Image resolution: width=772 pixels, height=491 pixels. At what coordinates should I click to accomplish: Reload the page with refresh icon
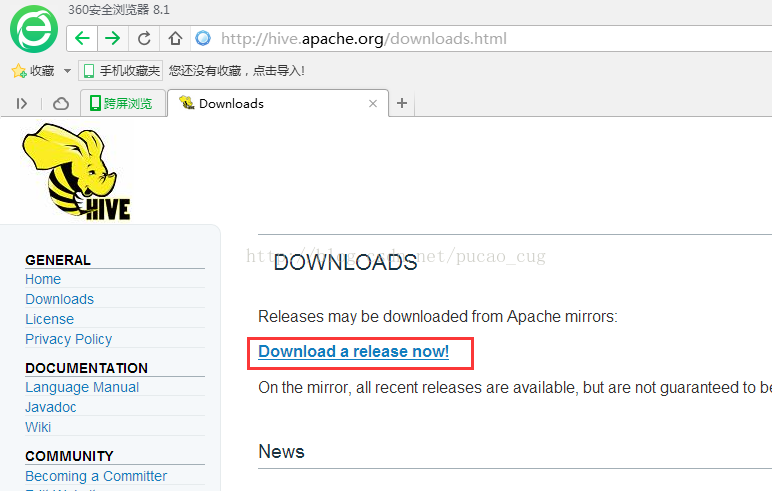144,39
